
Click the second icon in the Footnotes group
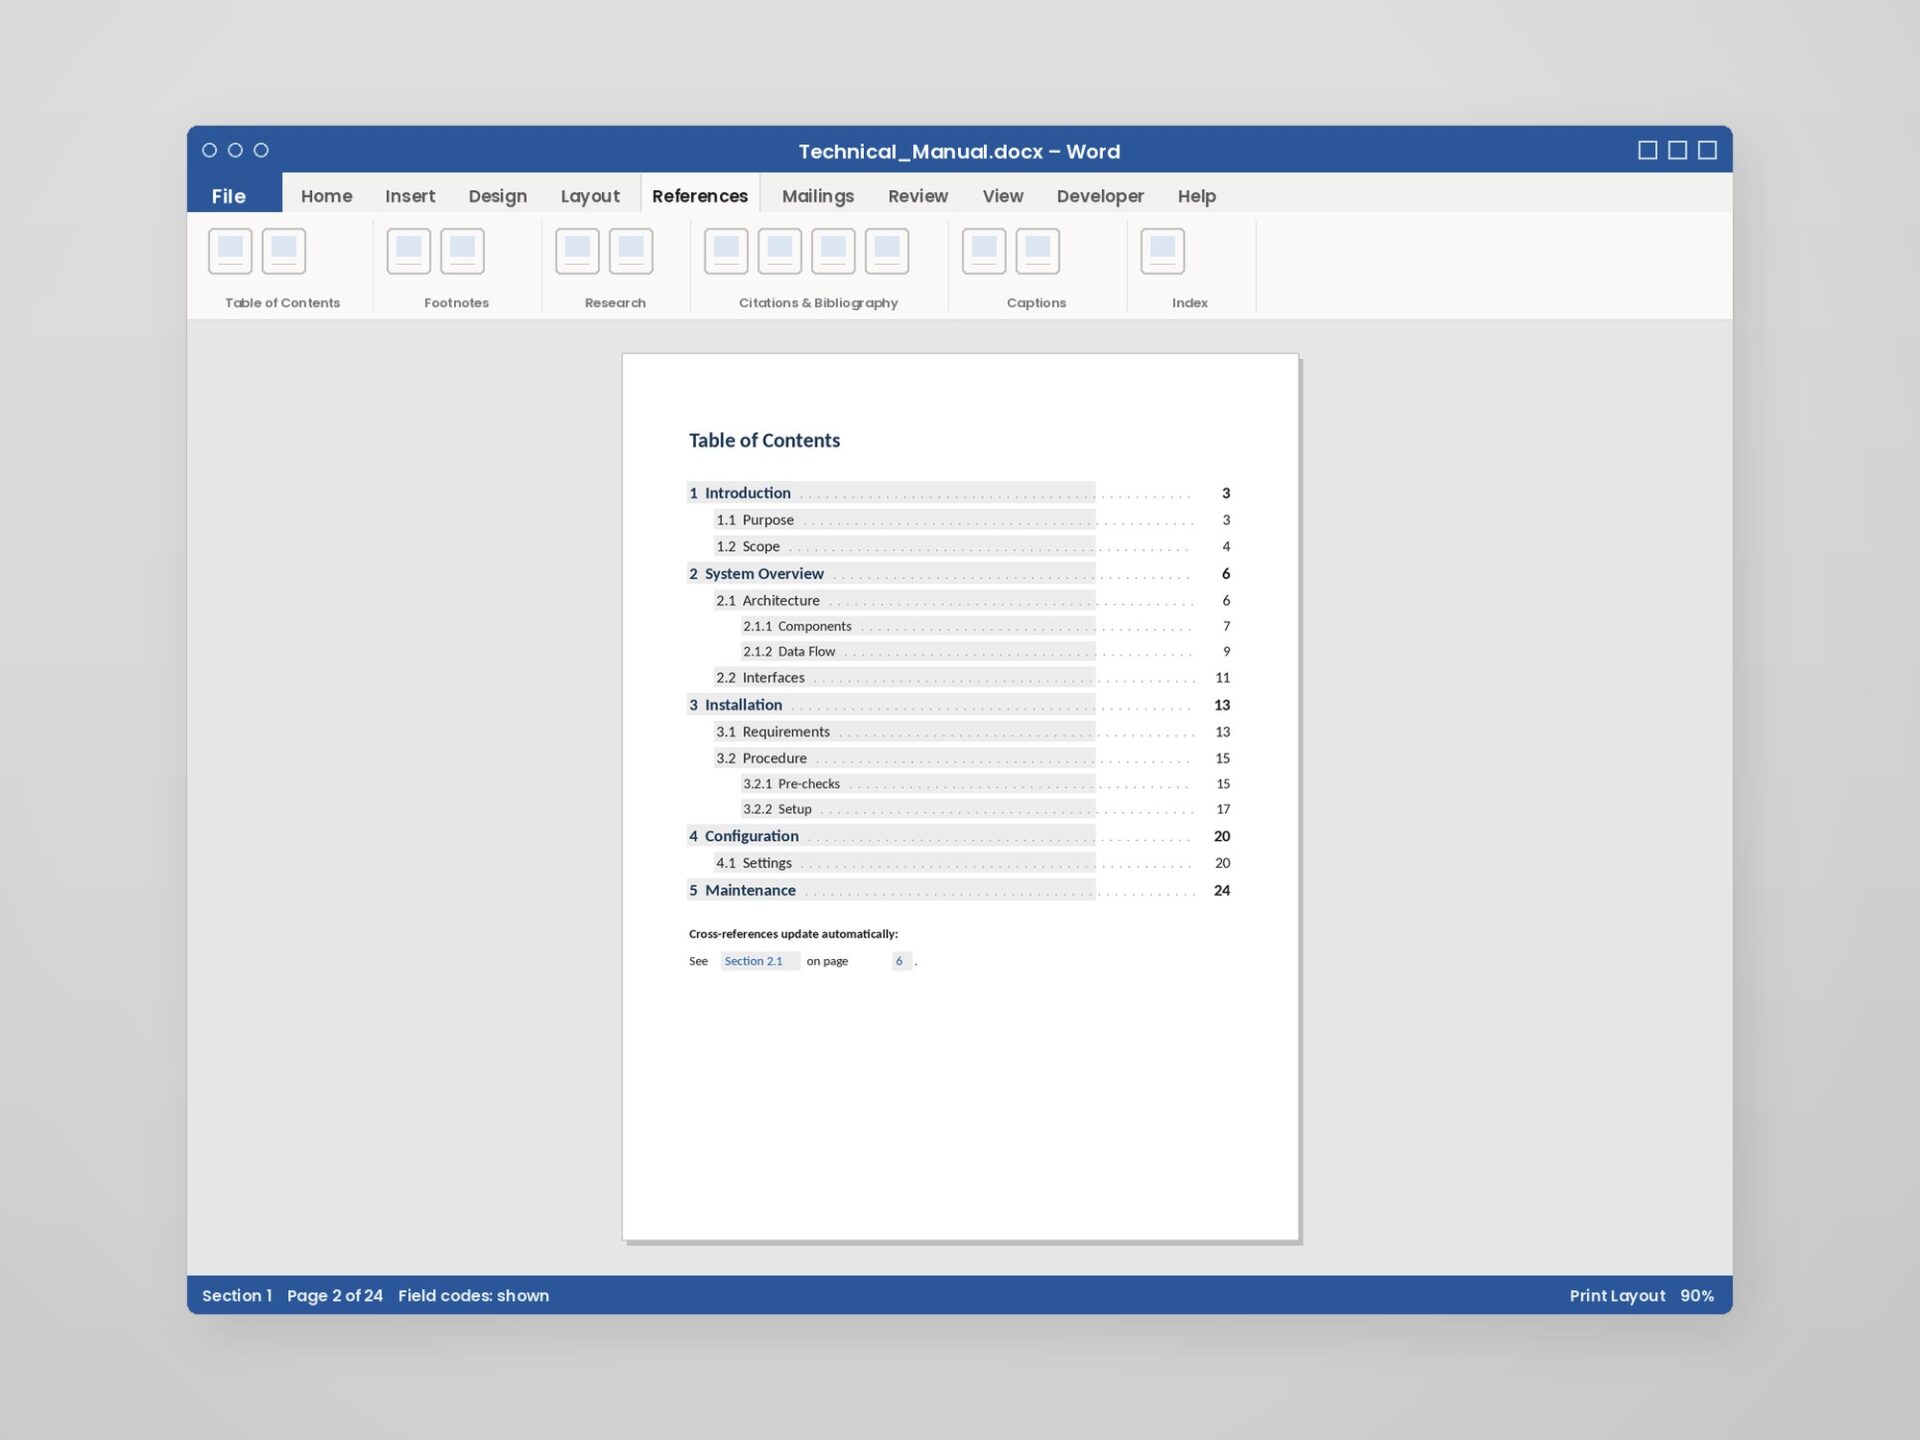(462, 251)
